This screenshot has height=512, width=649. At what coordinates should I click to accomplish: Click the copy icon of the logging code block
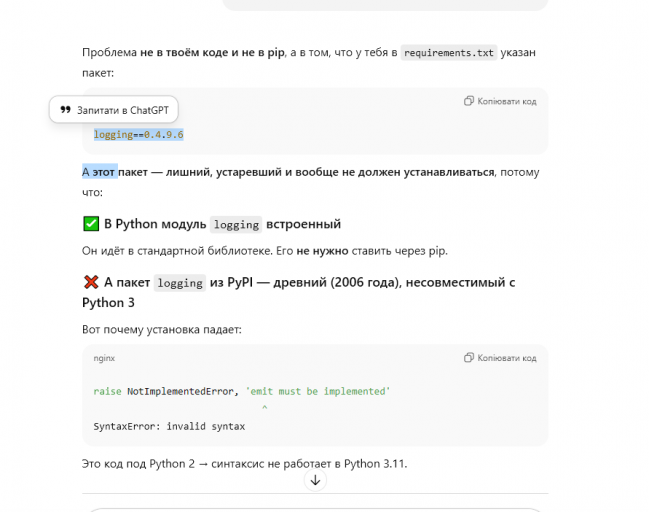coord(469,101)
